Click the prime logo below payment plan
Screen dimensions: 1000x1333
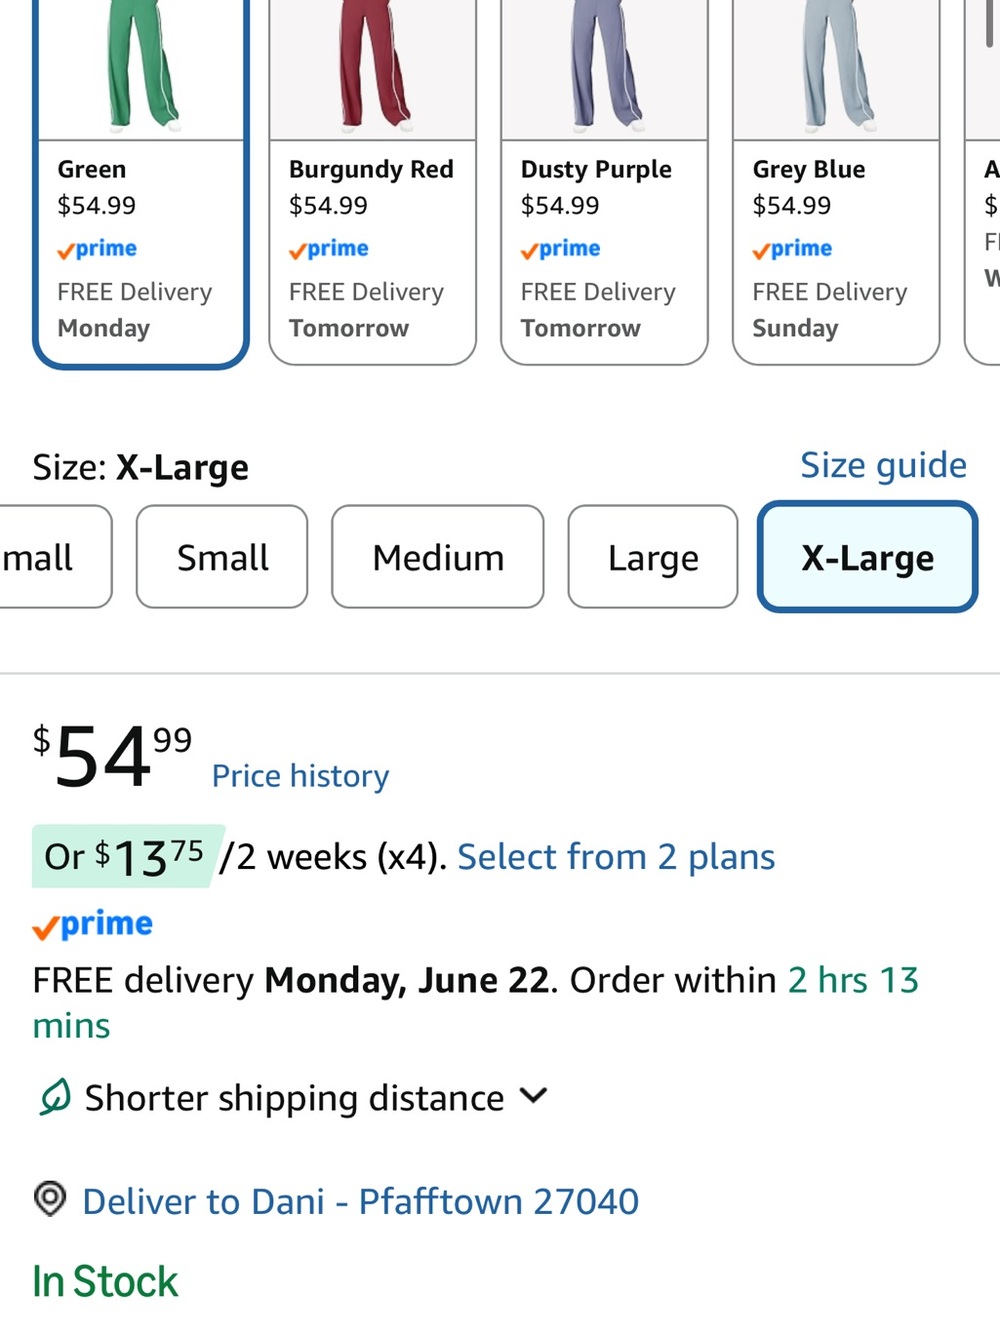pos(93,925)
